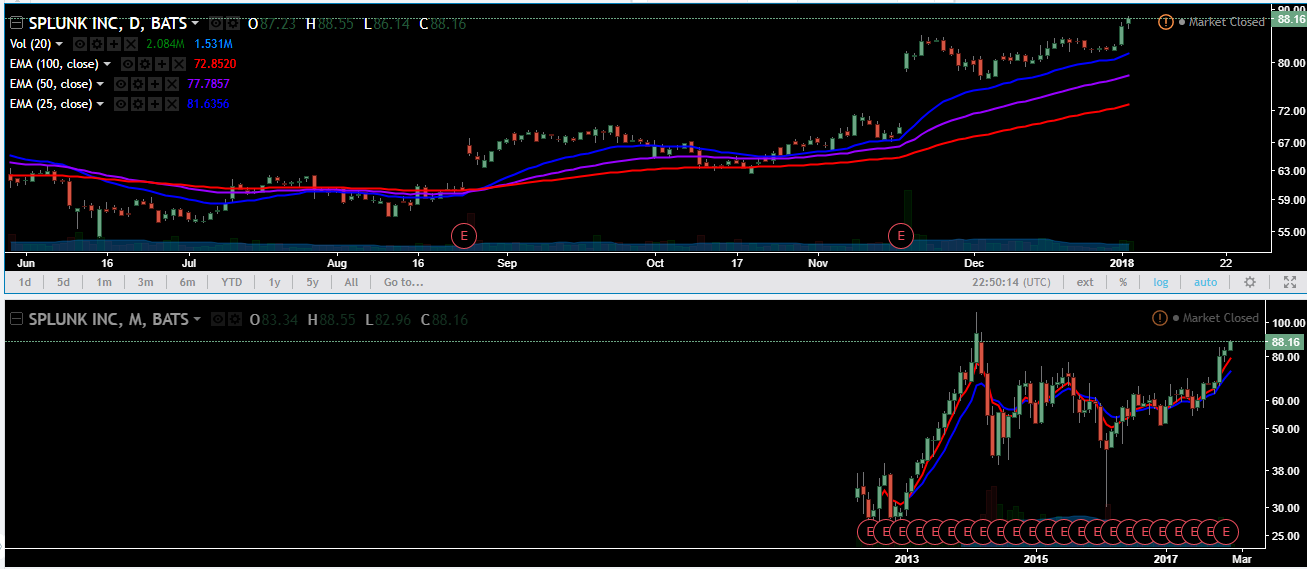Toggle log scale on the chart

[x=1160, y=282]
